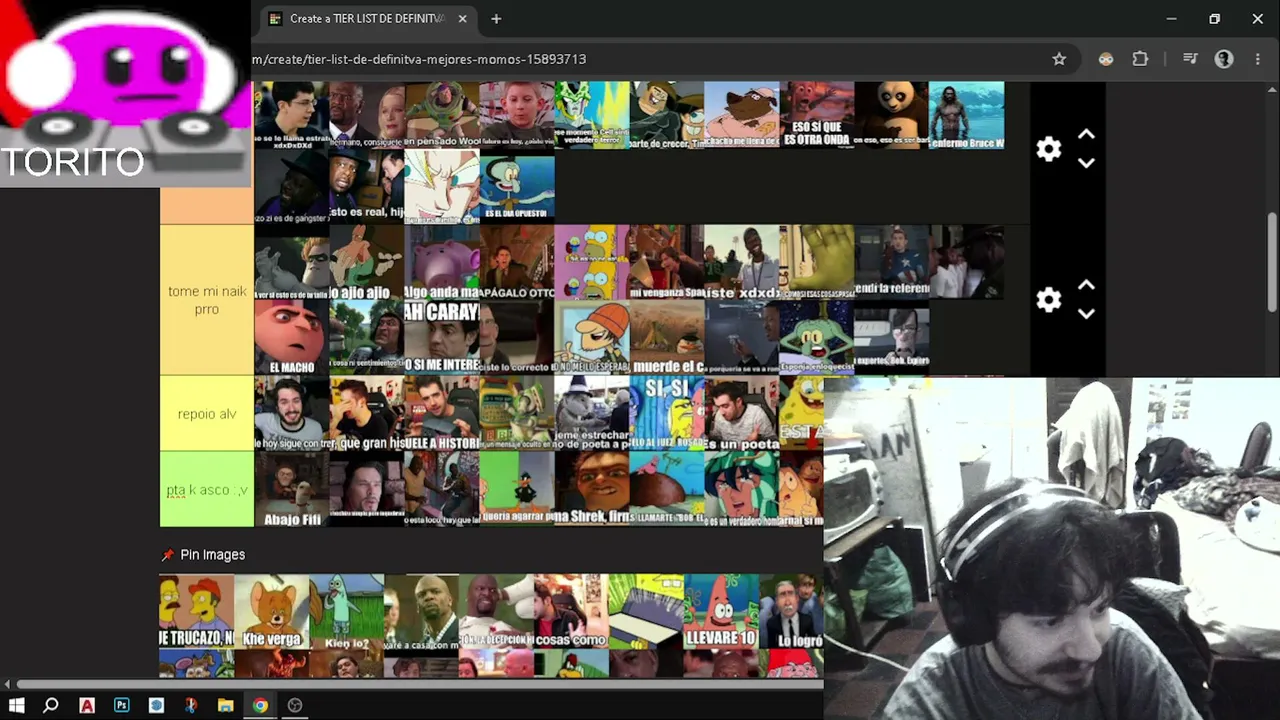Click the round-faced extension icon beside the star
Image resolution: width=1280 pixels, height=720 pixels.
pos(1106,59)
